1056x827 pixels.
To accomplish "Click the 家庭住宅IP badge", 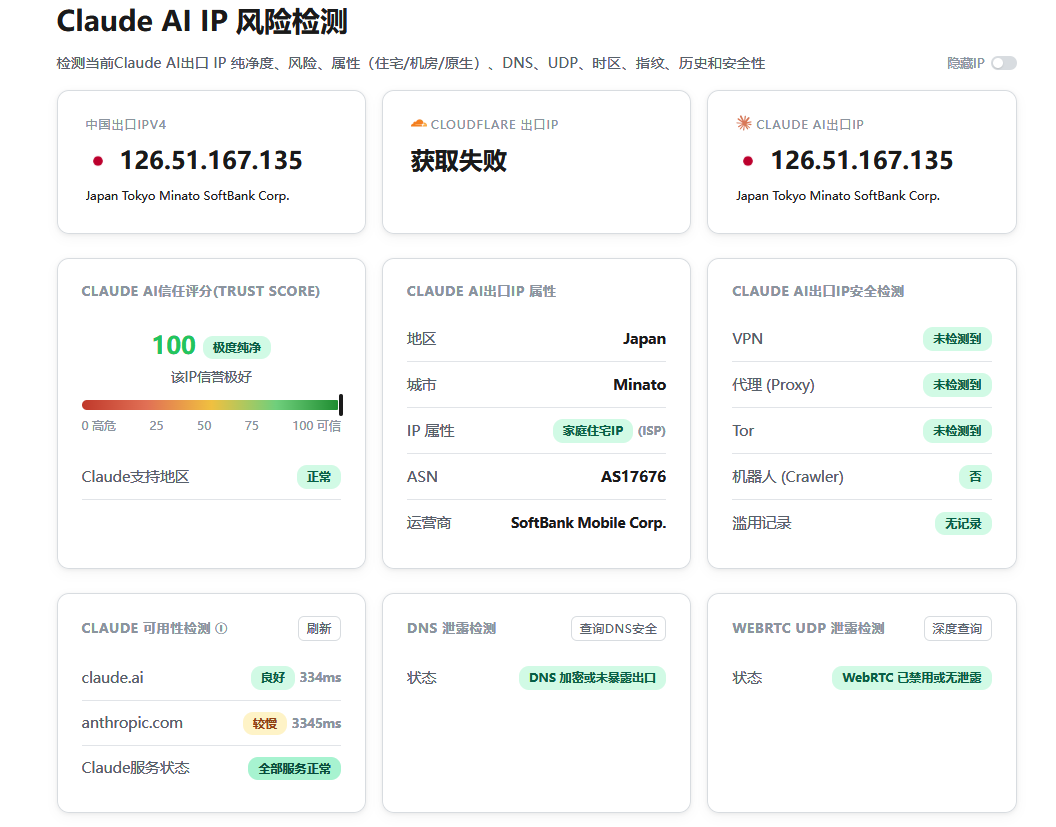I will click(593, 430).
